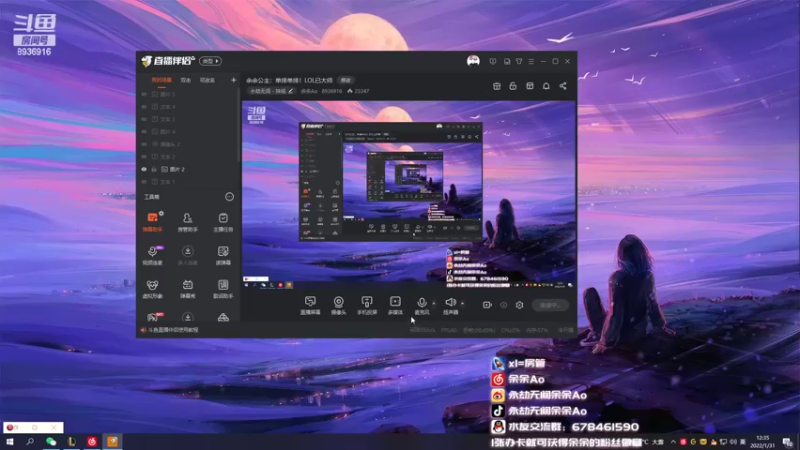Mute the 麦克风 microphone
Image resolution: width=800 pixels, height=450 pixels.
pyautogui.click(x=421, y=305)
